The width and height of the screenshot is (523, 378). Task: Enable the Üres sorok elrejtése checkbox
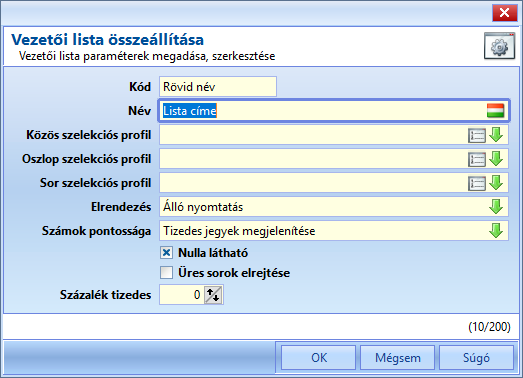[166, 273]
